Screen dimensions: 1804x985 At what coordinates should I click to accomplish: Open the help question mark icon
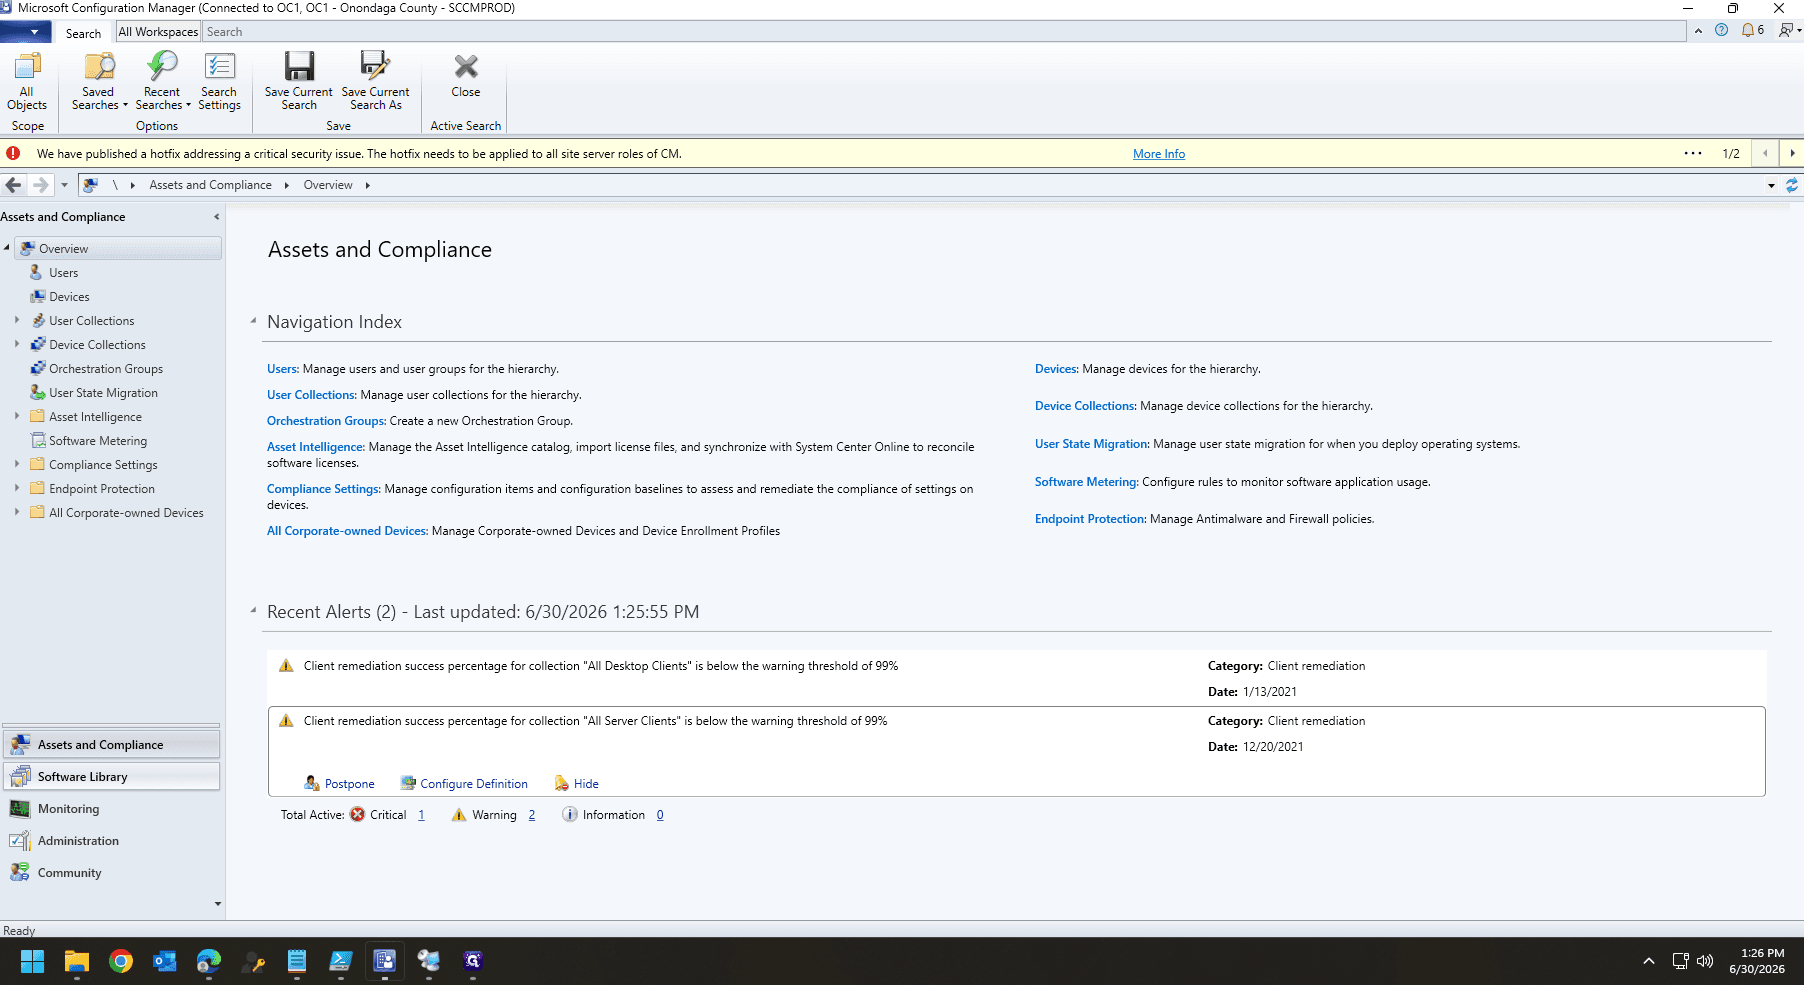tap(1721, 31)
